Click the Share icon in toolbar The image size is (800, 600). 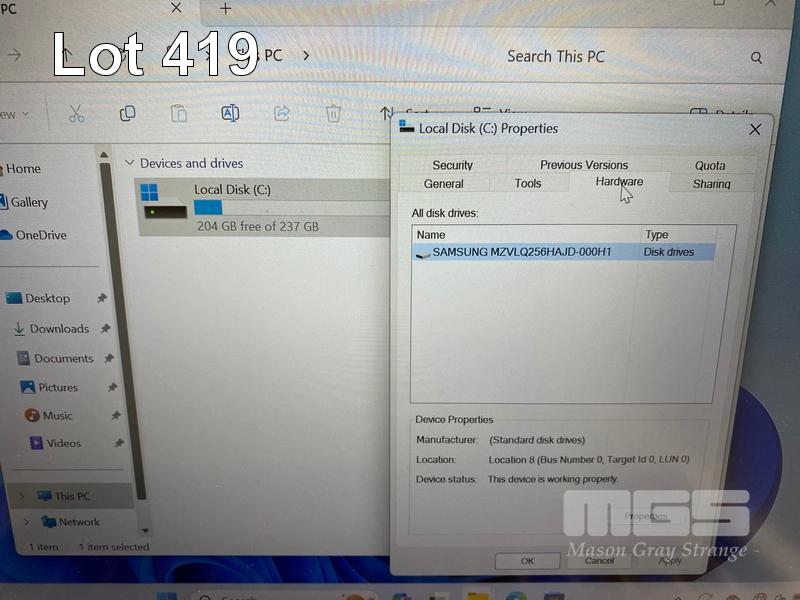(x=282, y=113)
